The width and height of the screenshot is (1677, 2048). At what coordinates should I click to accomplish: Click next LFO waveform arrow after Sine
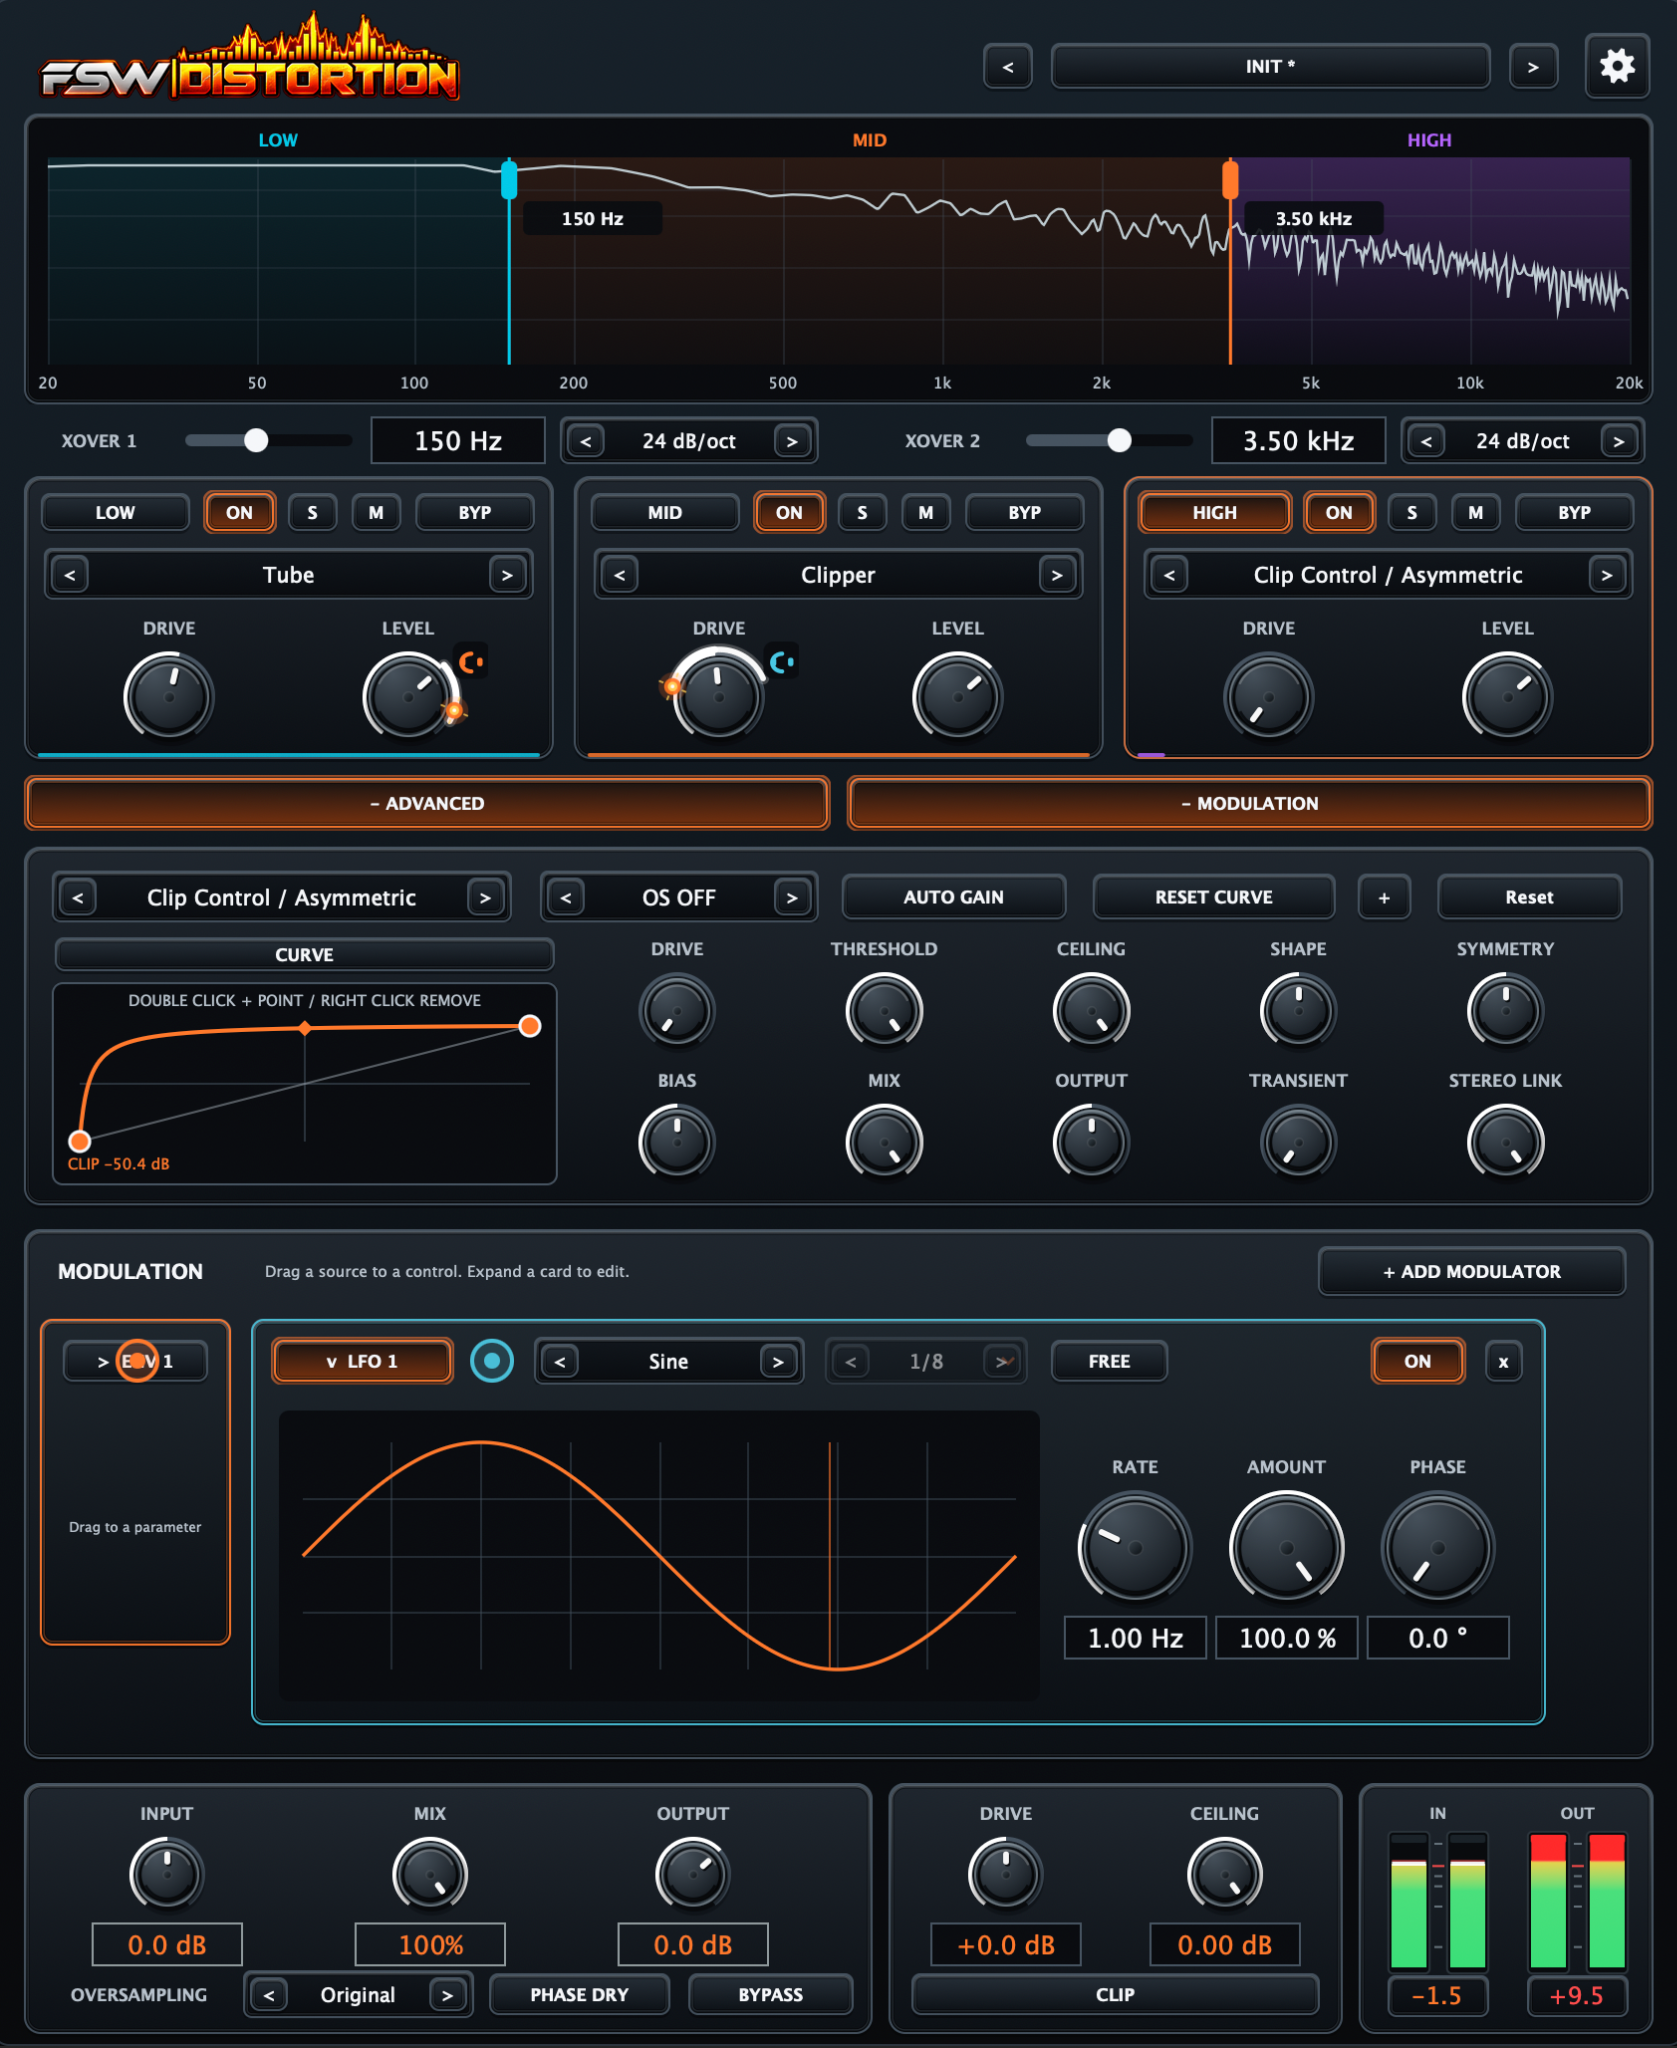click(x=777, y=1361)
